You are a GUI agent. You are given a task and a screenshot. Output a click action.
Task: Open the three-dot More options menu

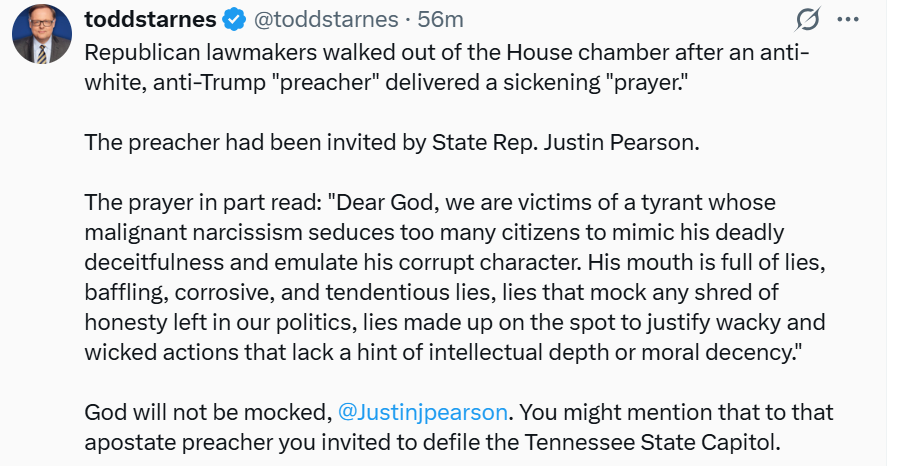847,19
